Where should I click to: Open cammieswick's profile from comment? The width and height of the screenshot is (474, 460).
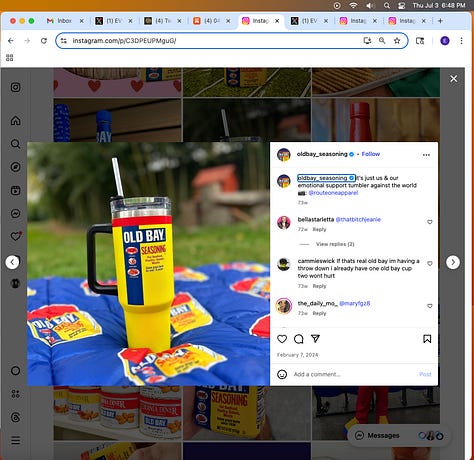pyautogui.click(x=316, y=261)
